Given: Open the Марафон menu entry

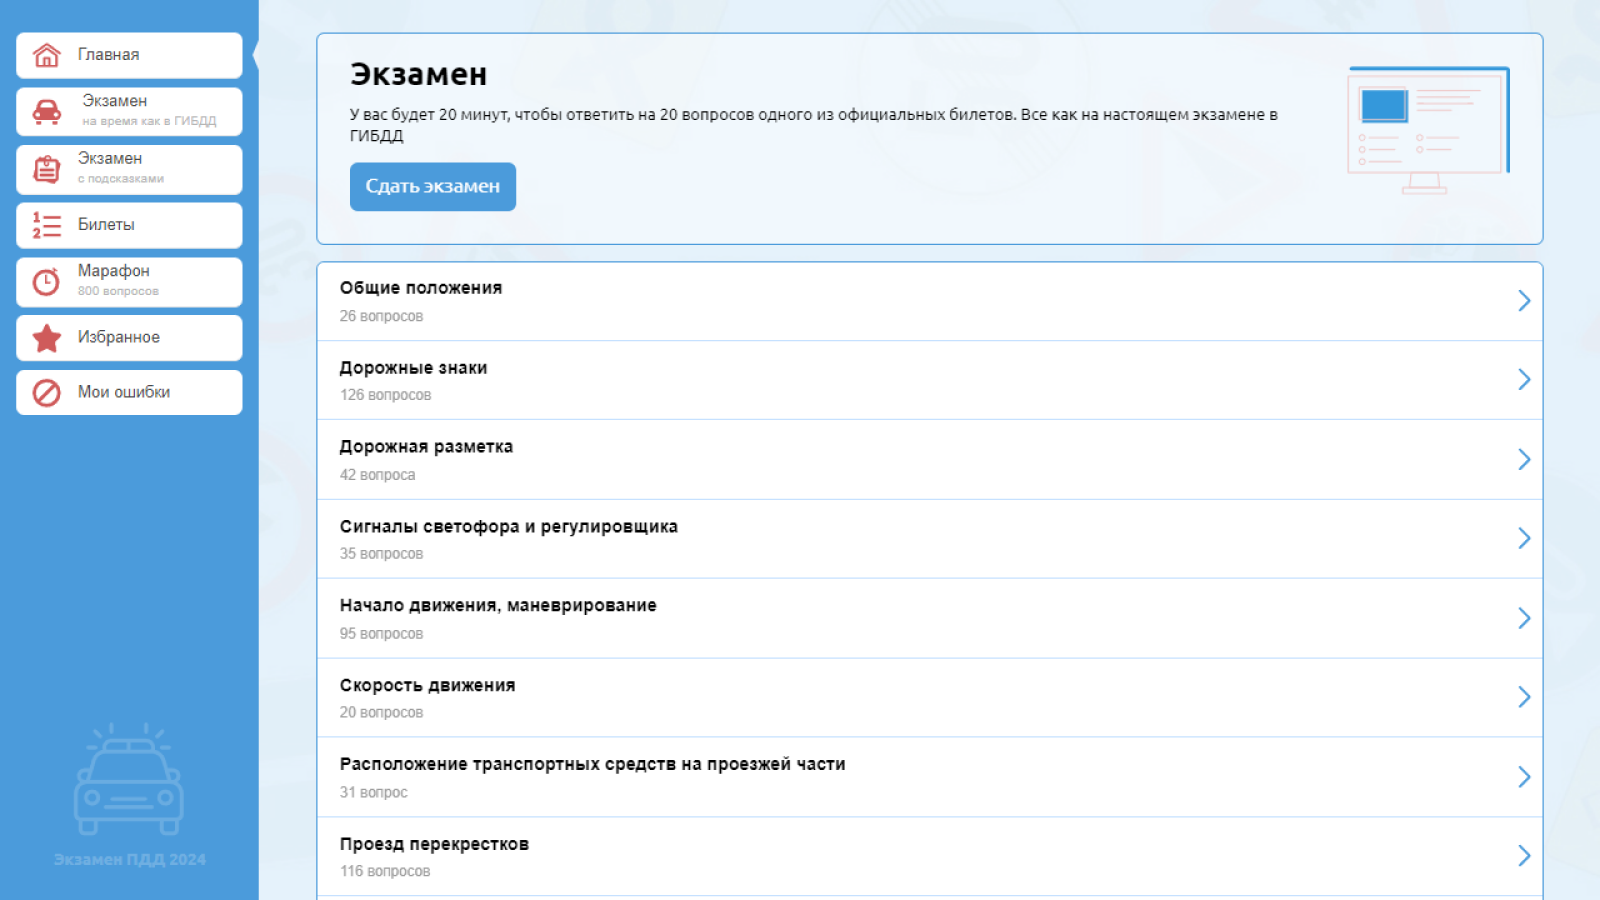Looking at the screenshot, I should click(x=130, y=281).
